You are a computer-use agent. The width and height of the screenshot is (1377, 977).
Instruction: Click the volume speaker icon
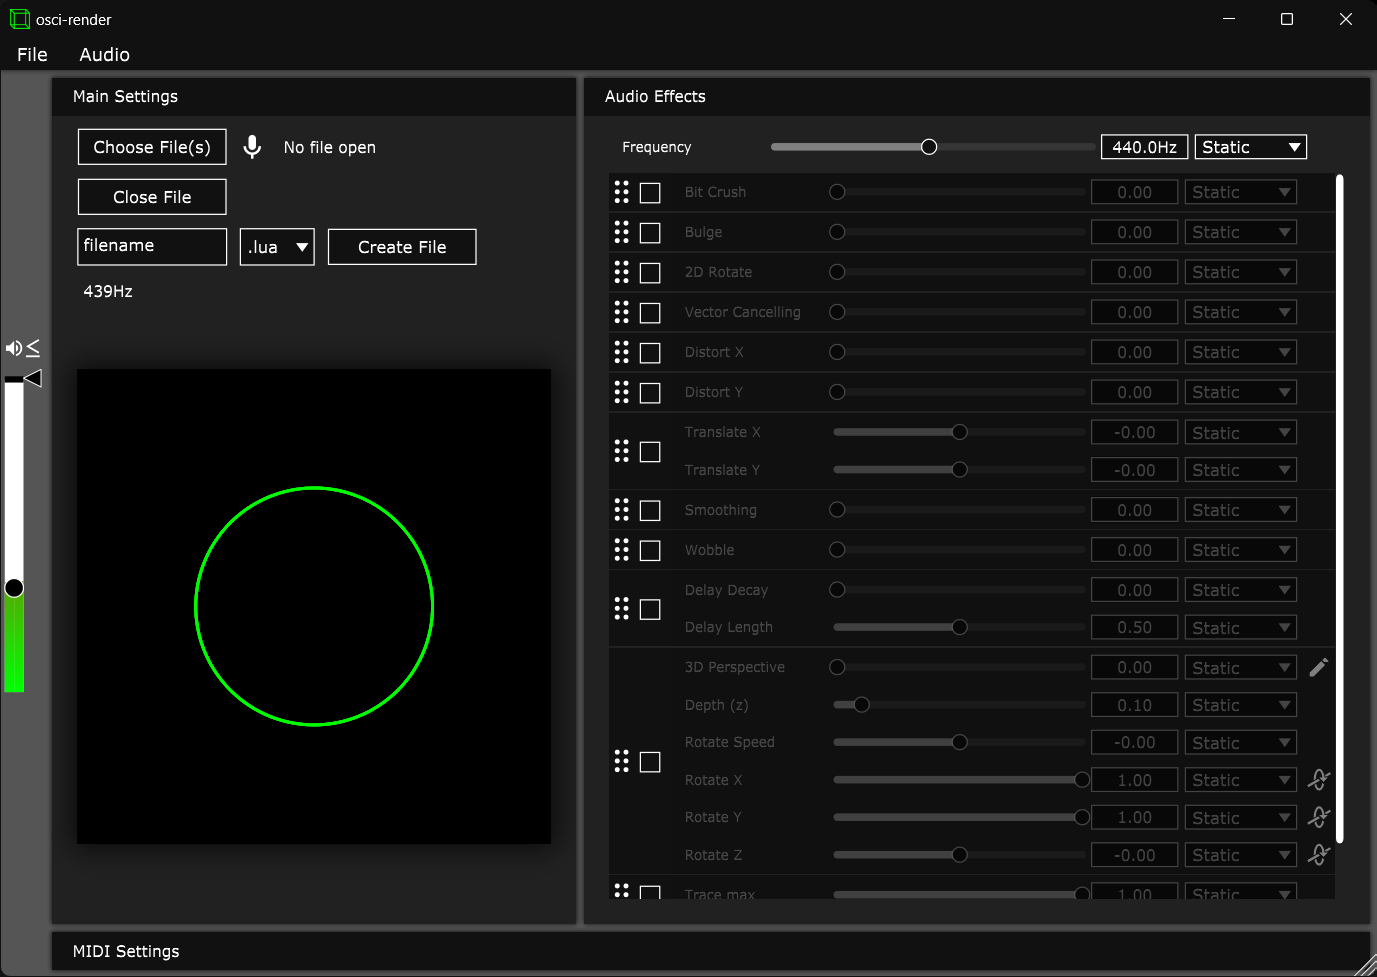tap(14, 348)
